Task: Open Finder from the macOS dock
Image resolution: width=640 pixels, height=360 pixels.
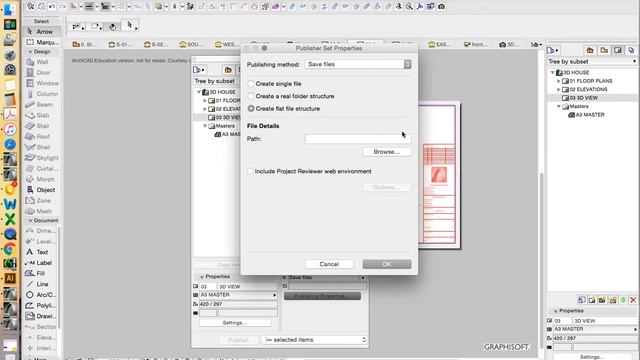Action: [x=10, y=9]
